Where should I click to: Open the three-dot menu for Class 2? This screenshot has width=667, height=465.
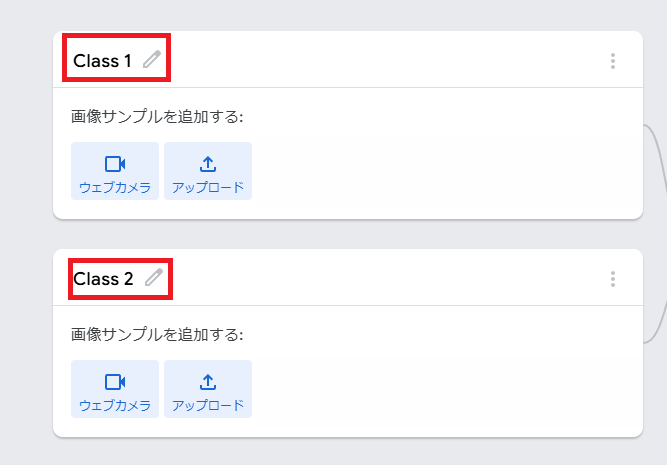click(613, 279)
